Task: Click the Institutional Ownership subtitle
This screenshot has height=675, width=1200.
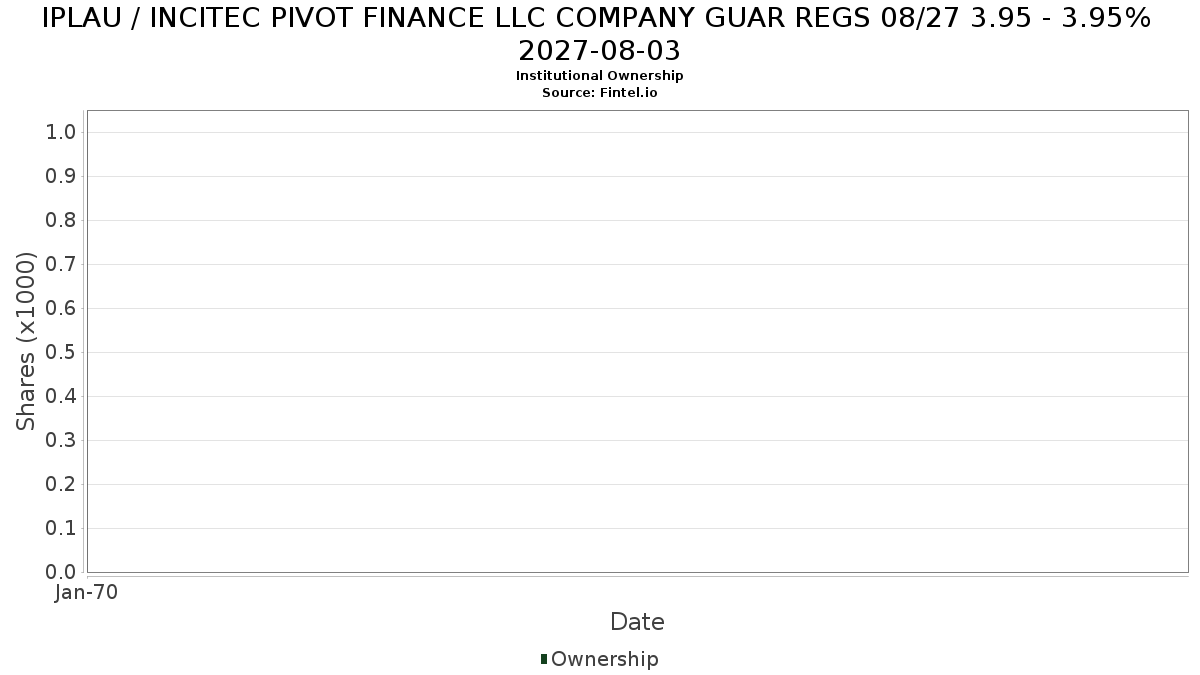Action: pyautogui.click(x=599, y=76)
